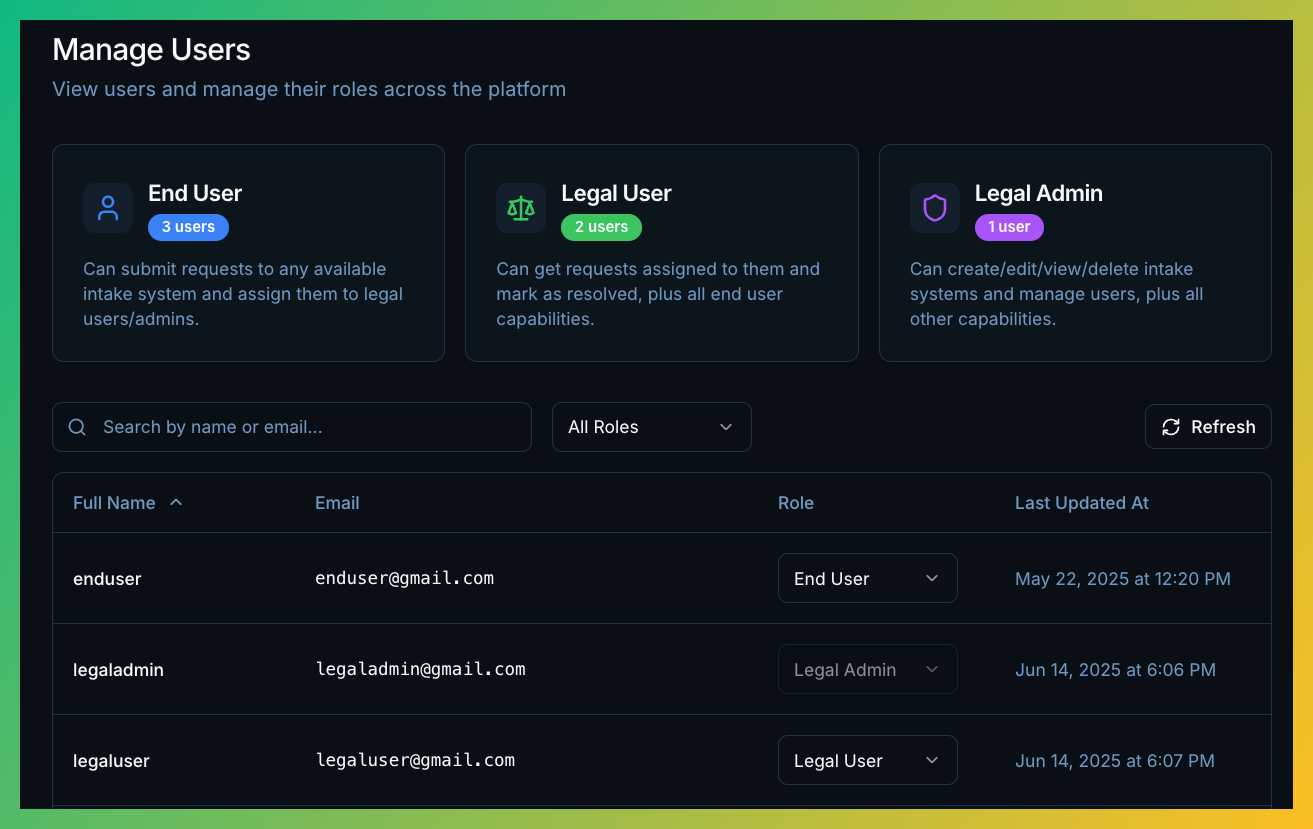Viewport: 1313px width, 829px height.
Task: Open enduser's role selection dropdown
Action: (867, 578)
